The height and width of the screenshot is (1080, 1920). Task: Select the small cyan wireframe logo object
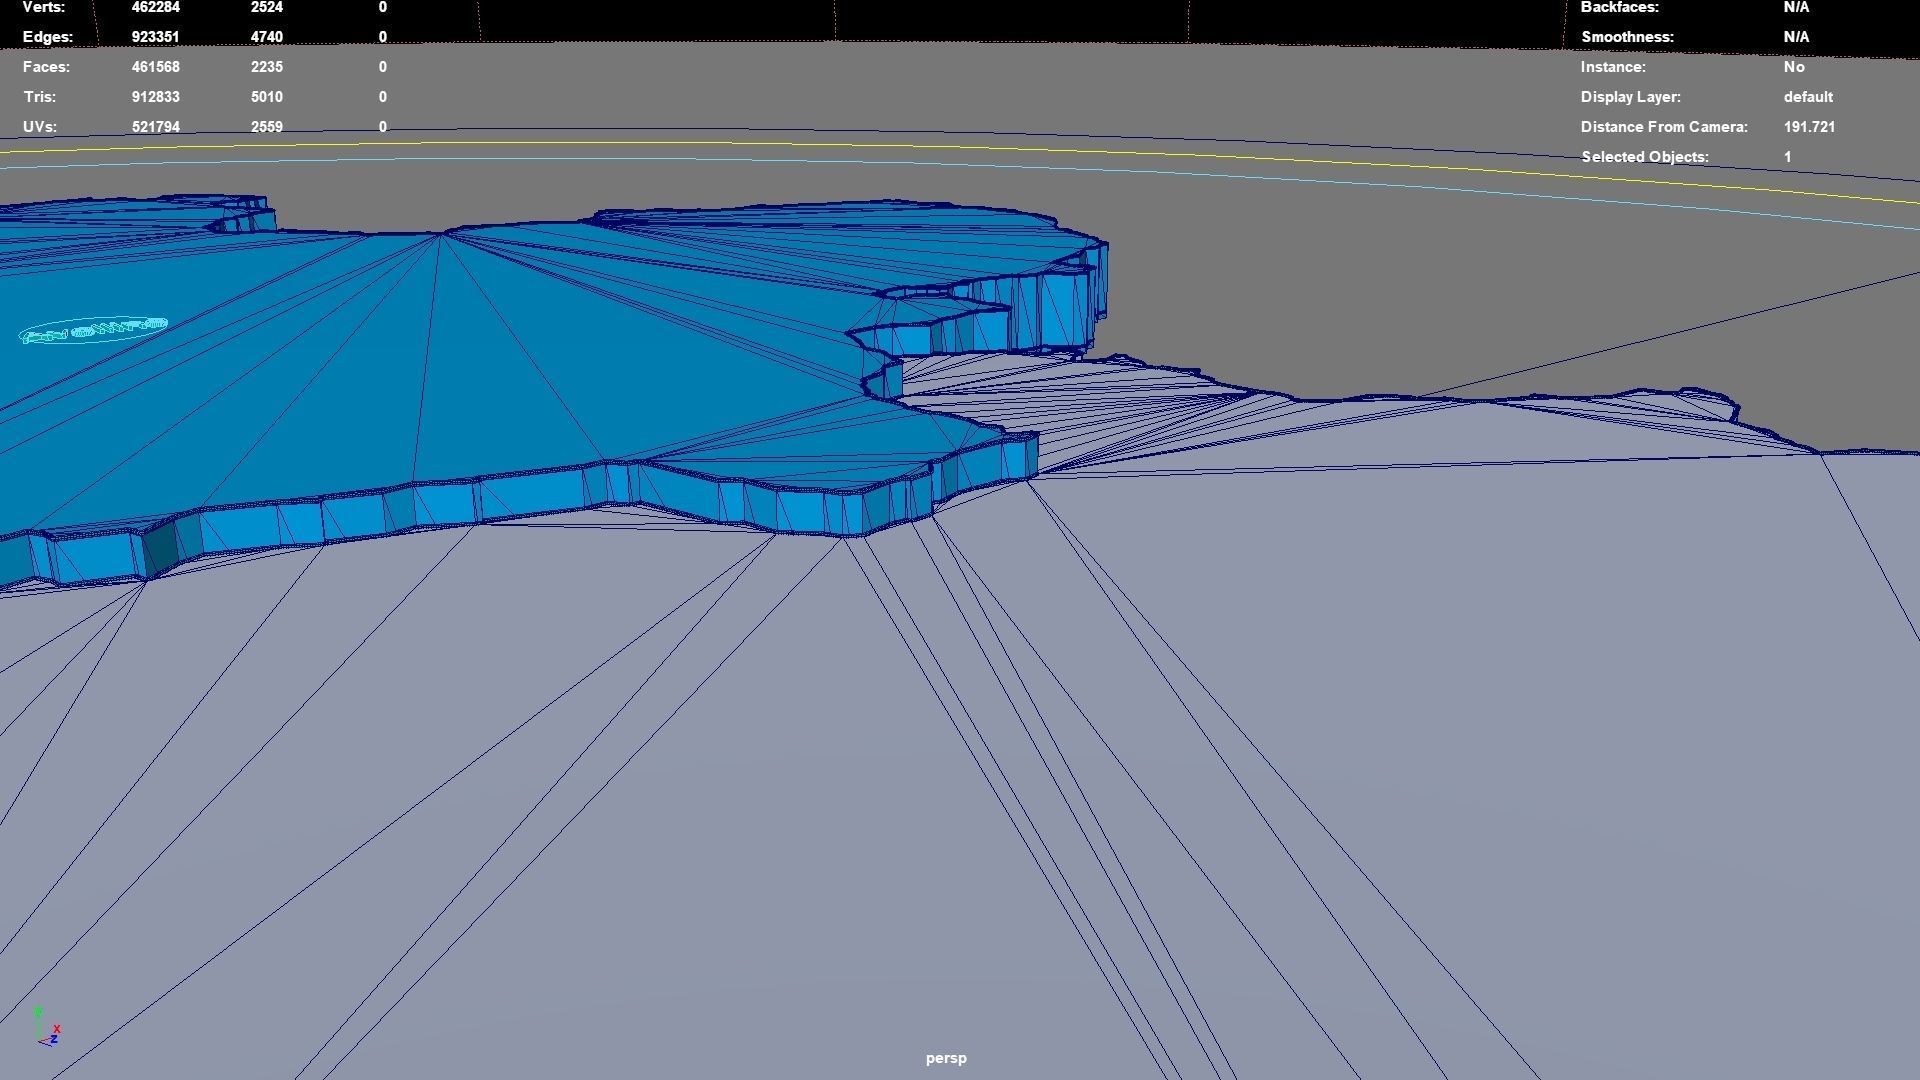click(93, 330)
